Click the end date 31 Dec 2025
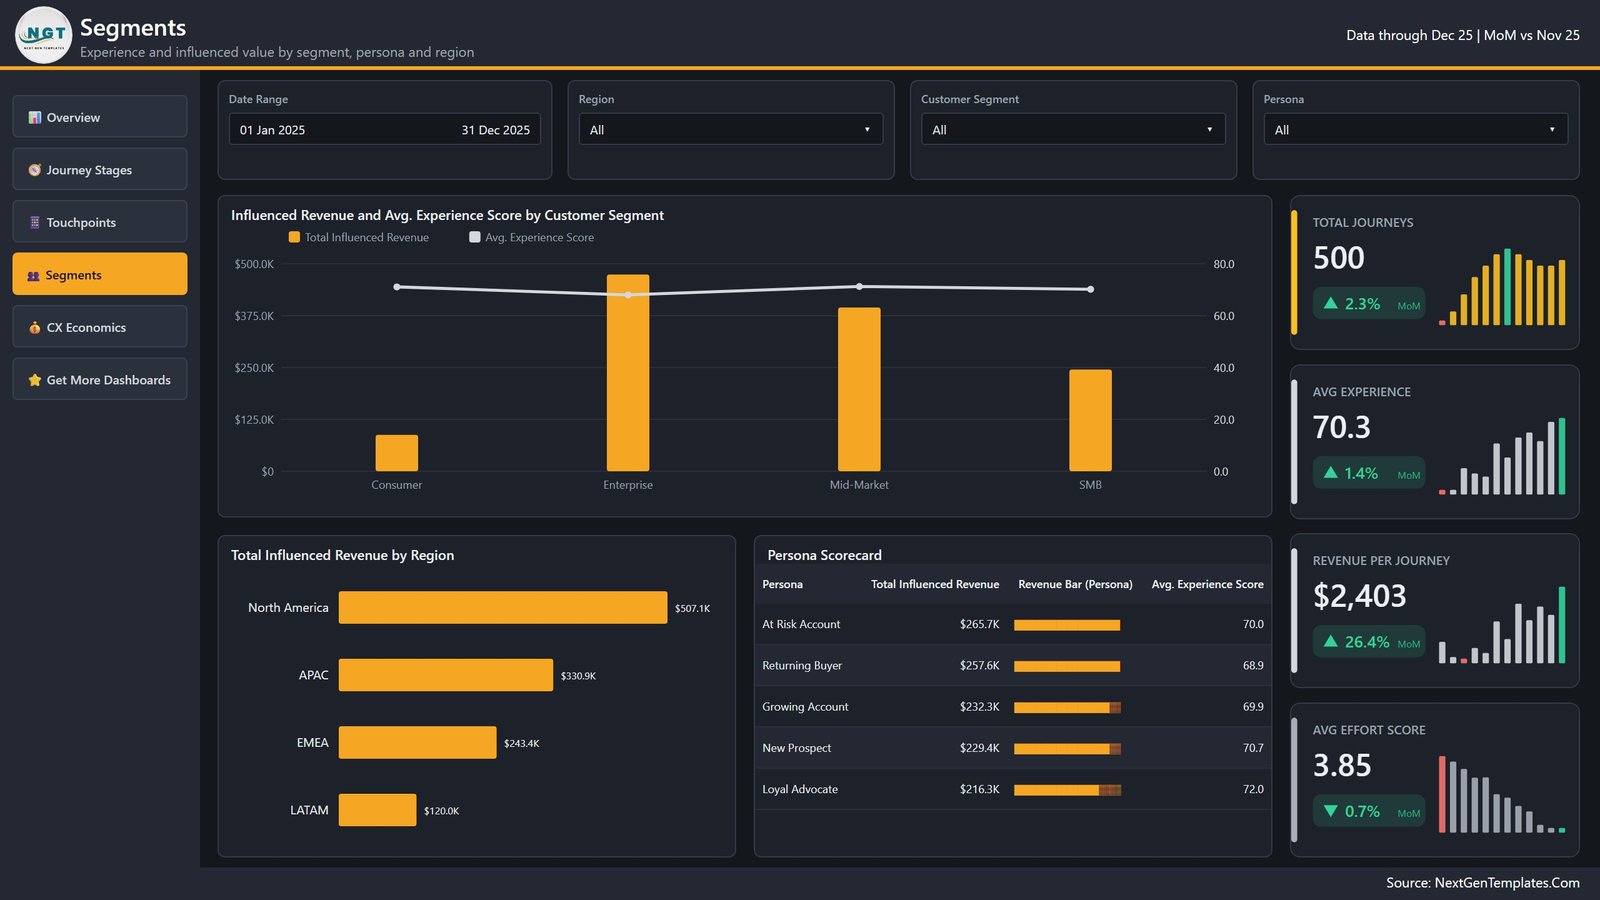Viewport: 1600px width, 900px height. click(x=496, y=130)
